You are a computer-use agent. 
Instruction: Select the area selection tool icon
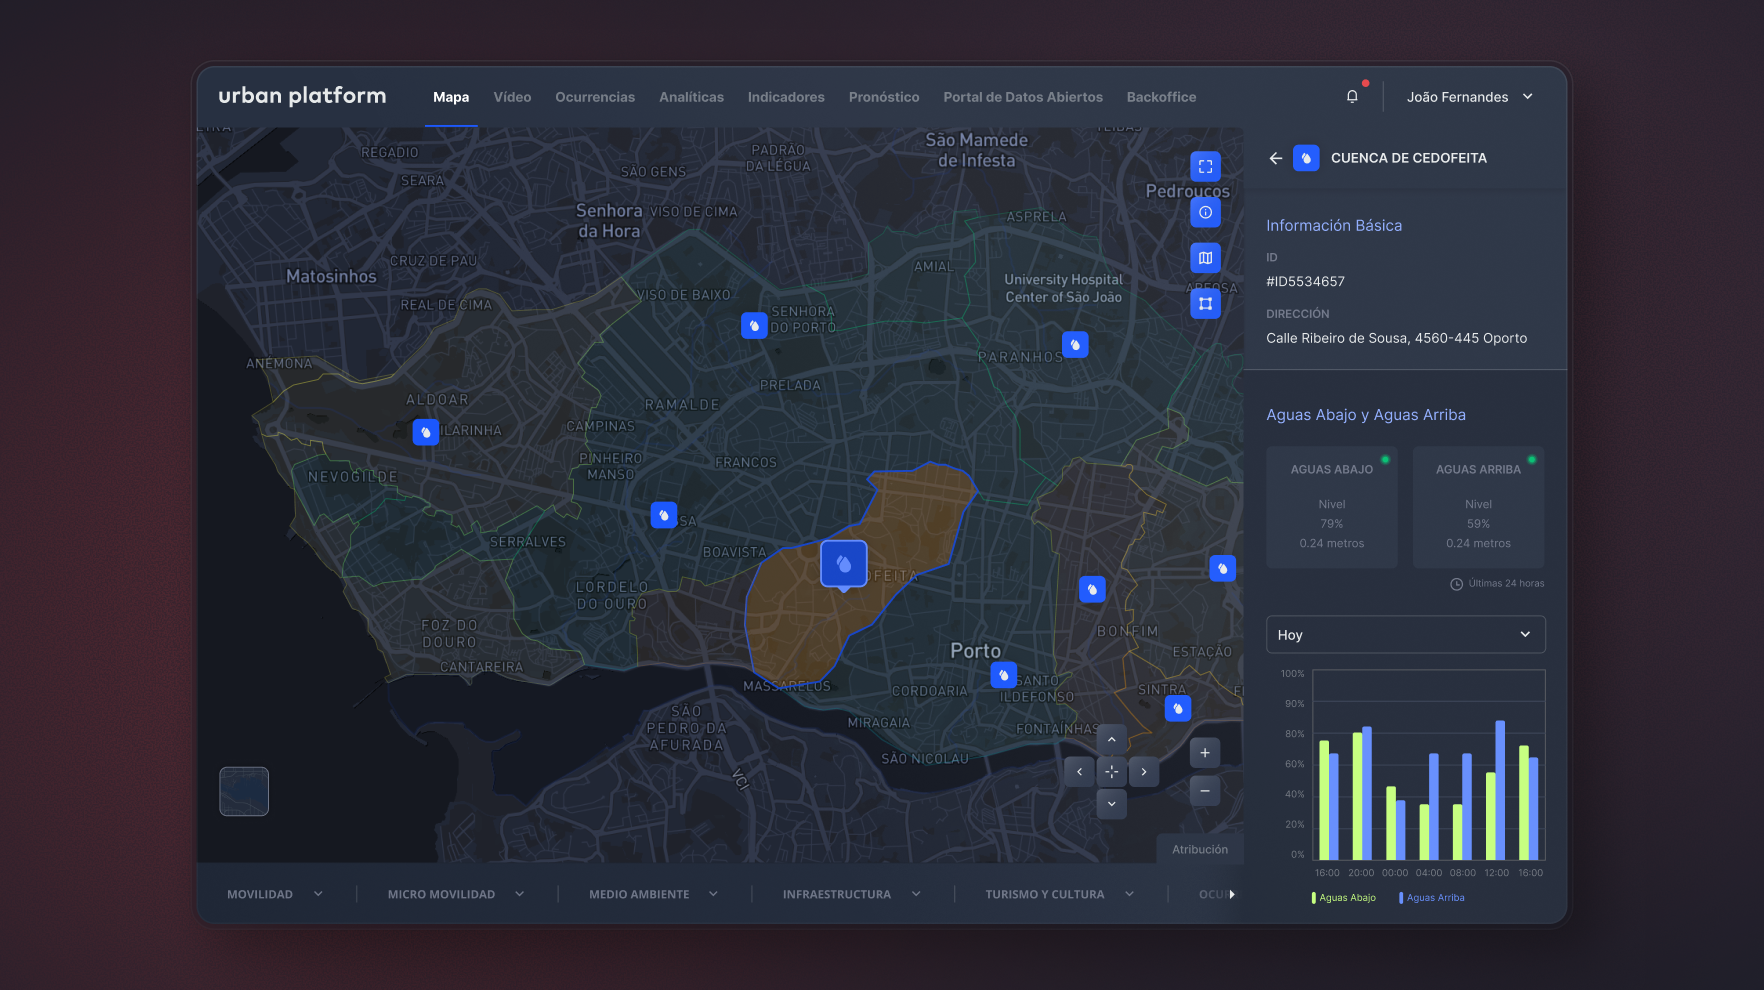coord(1205,303)
